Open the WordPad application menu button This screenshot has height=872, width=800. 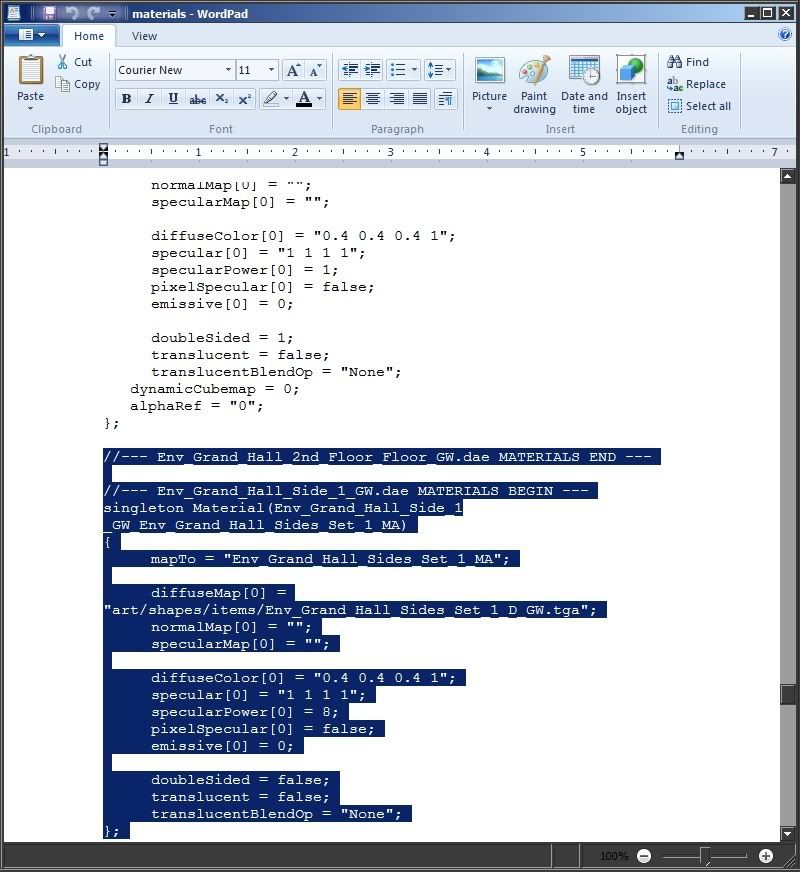[31, 36]
